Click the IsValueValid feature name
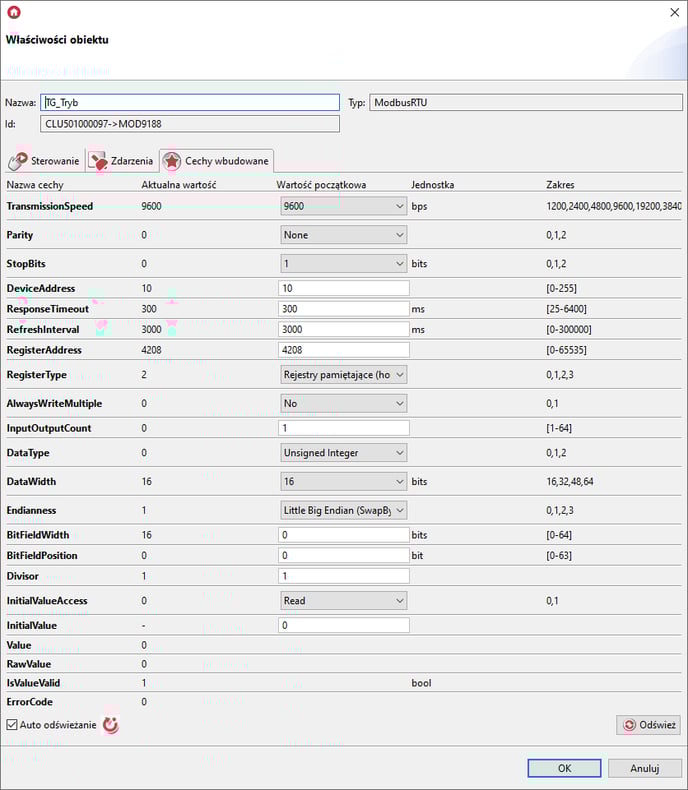The height and width of the screenshot is (790, 688). [33, 683]
